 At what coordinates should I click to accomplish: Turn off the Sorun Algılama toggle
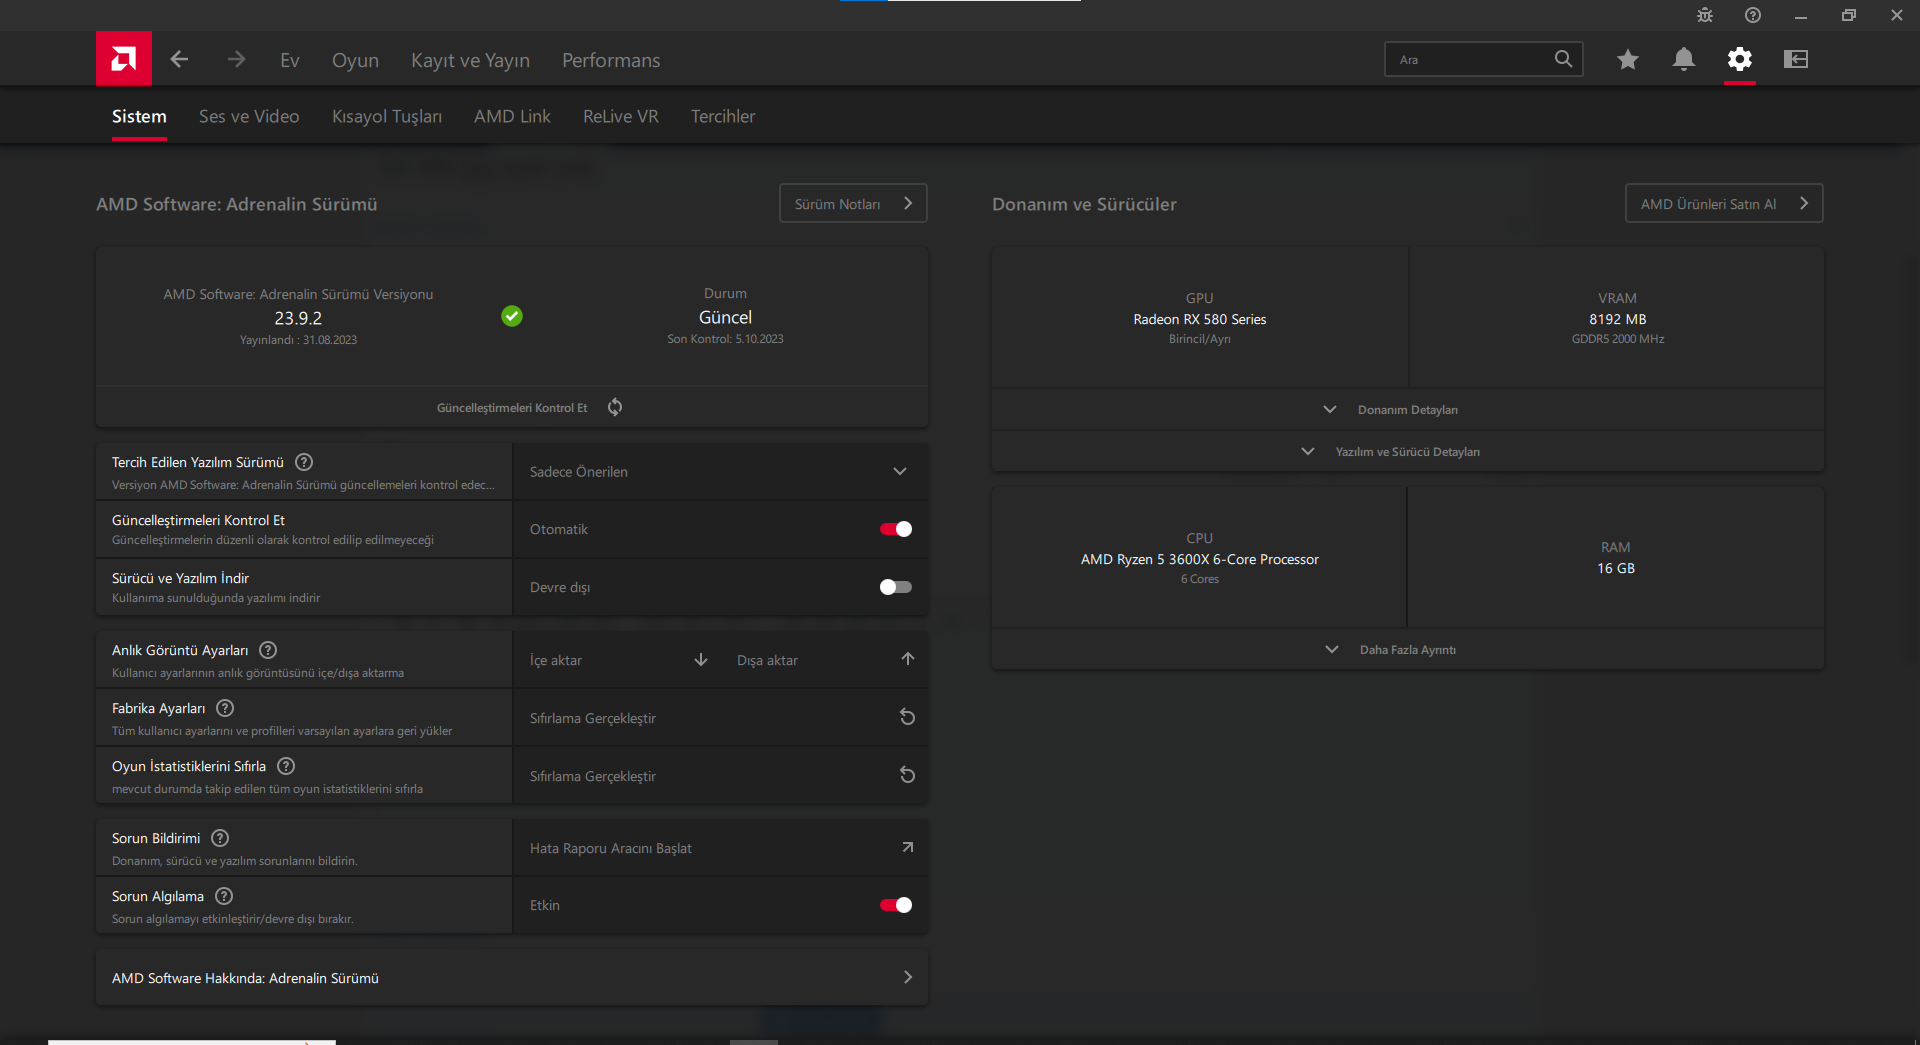pyautogui.click(x=896, y=905)
